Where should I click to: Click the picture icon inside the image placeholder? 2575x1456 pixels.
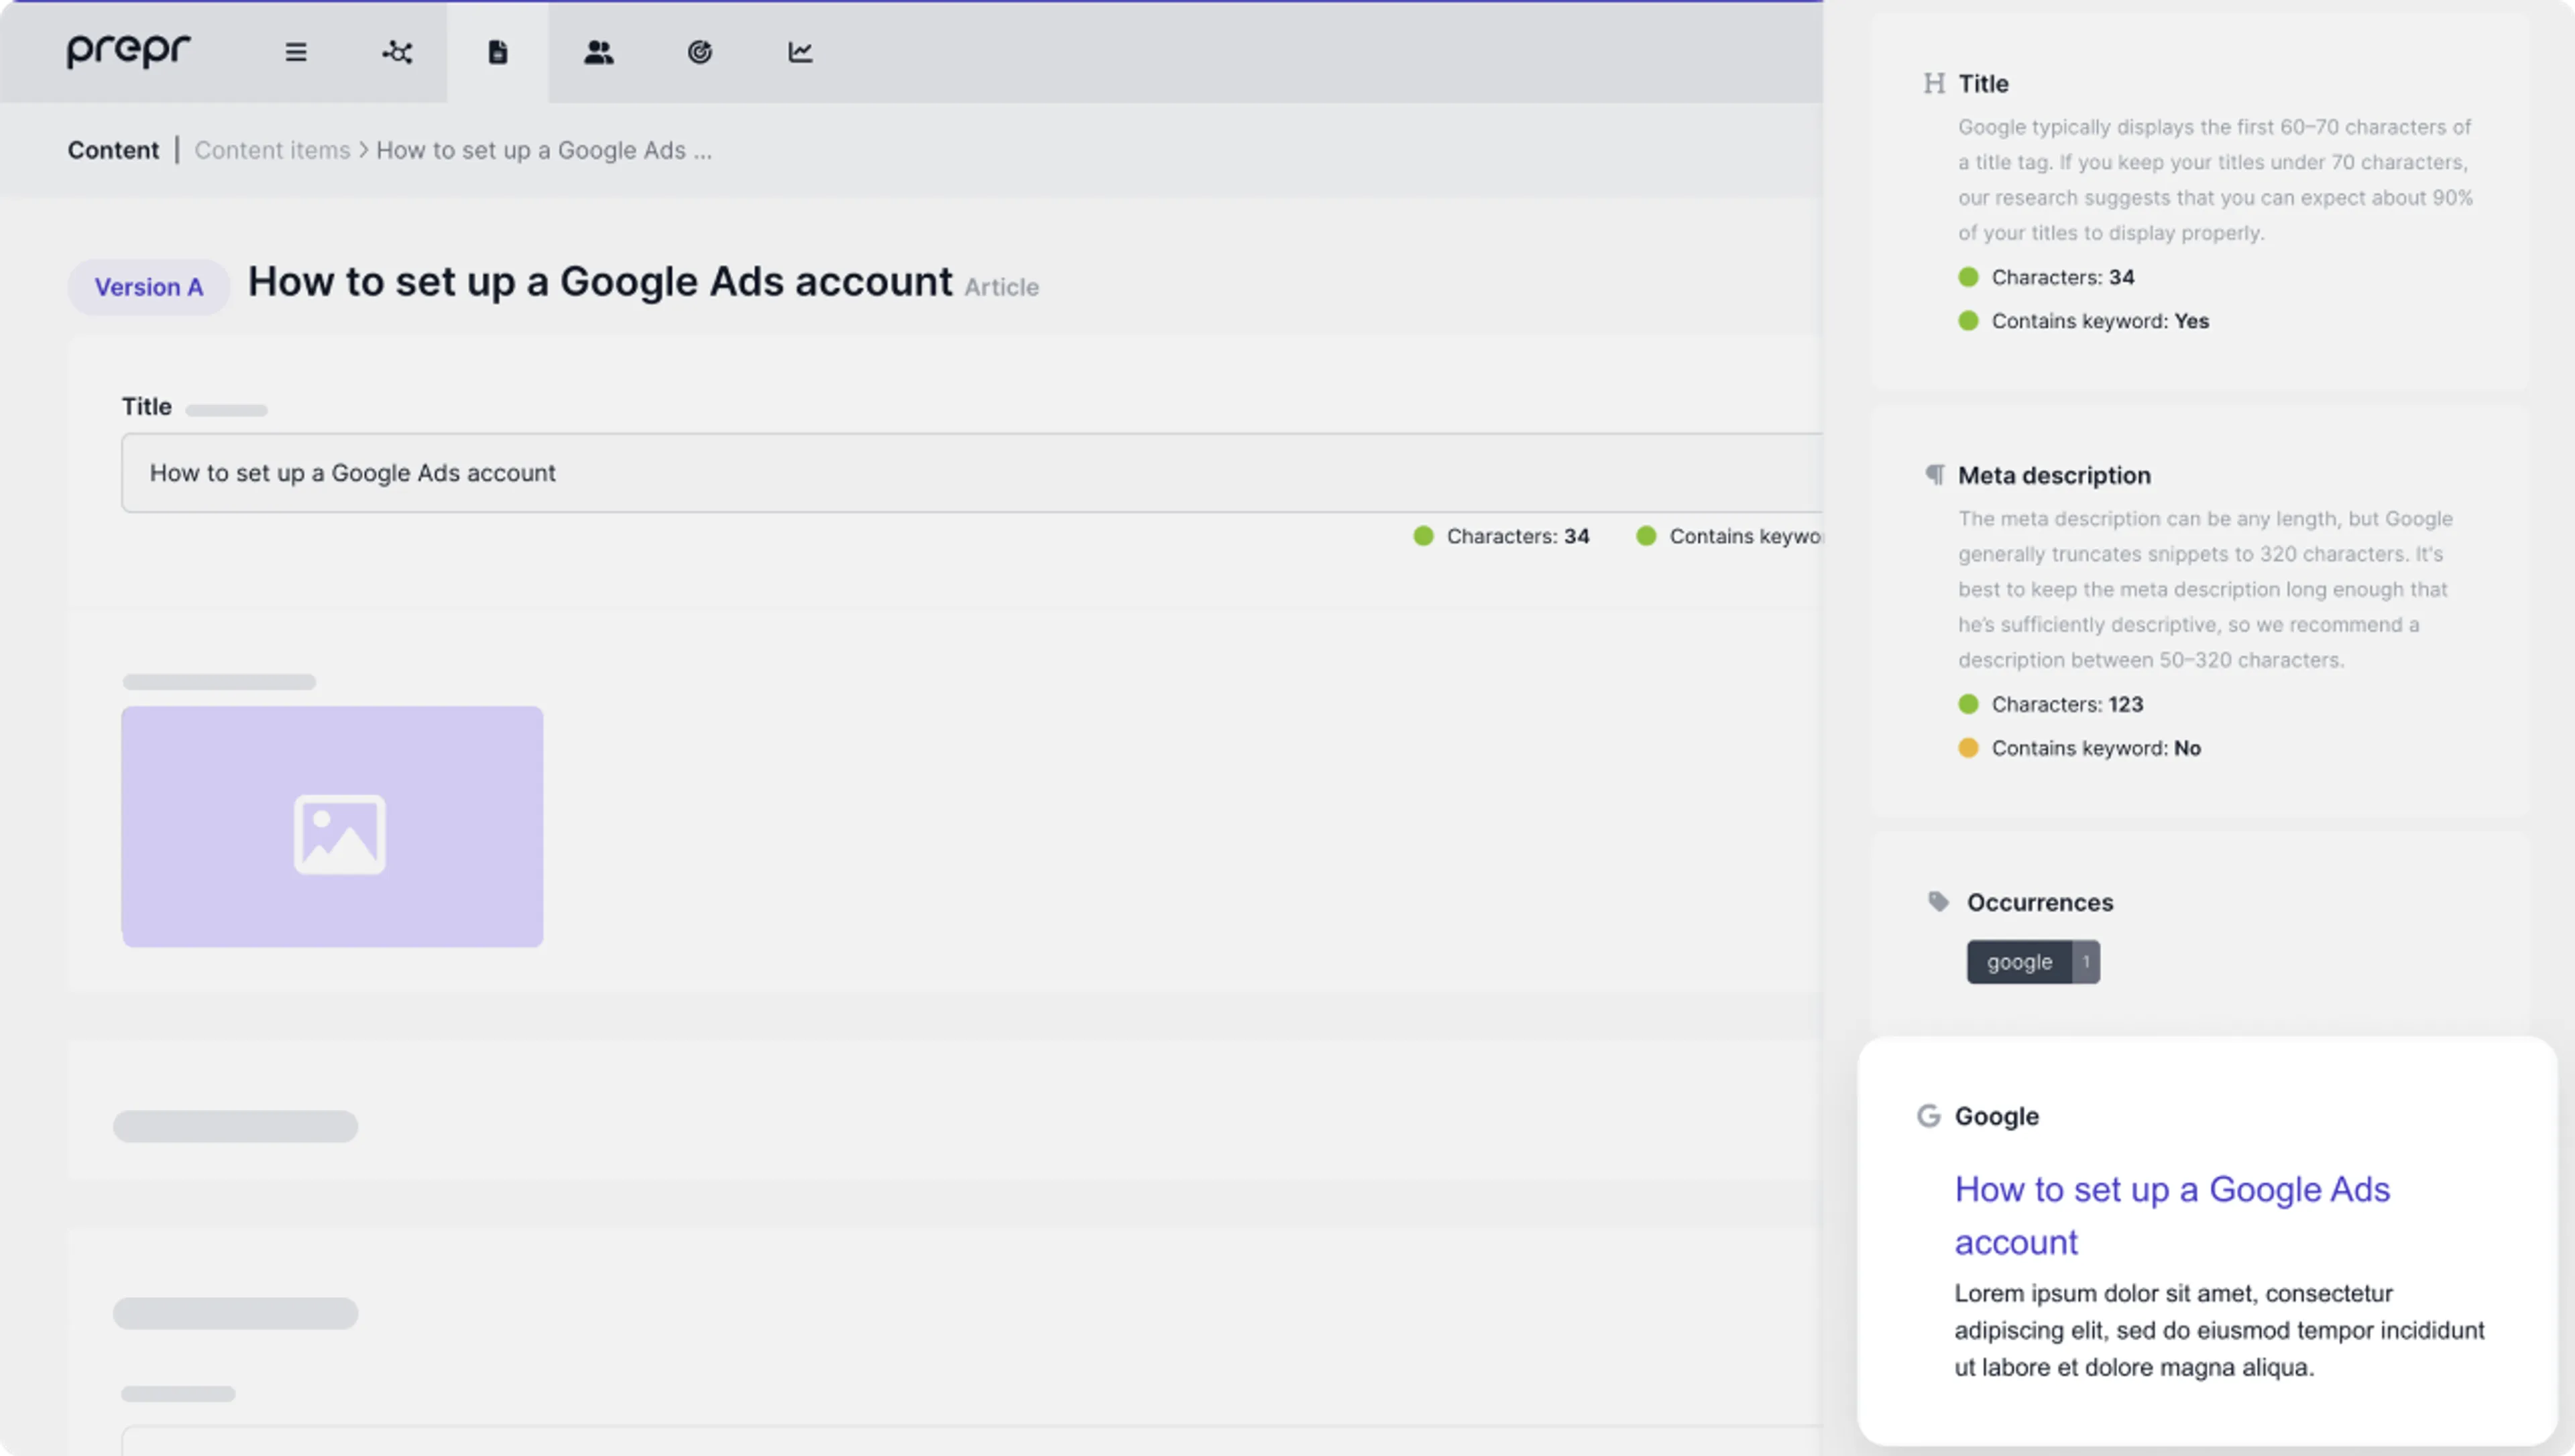pyautogui.click(x=340, y=835)
